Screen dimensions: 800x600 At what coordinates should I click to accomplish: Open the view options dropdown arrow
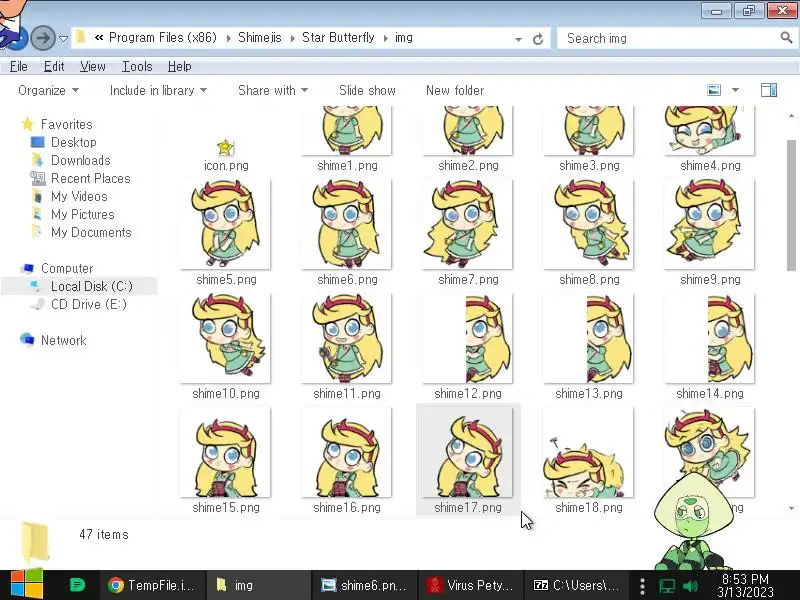click(736, 90)
